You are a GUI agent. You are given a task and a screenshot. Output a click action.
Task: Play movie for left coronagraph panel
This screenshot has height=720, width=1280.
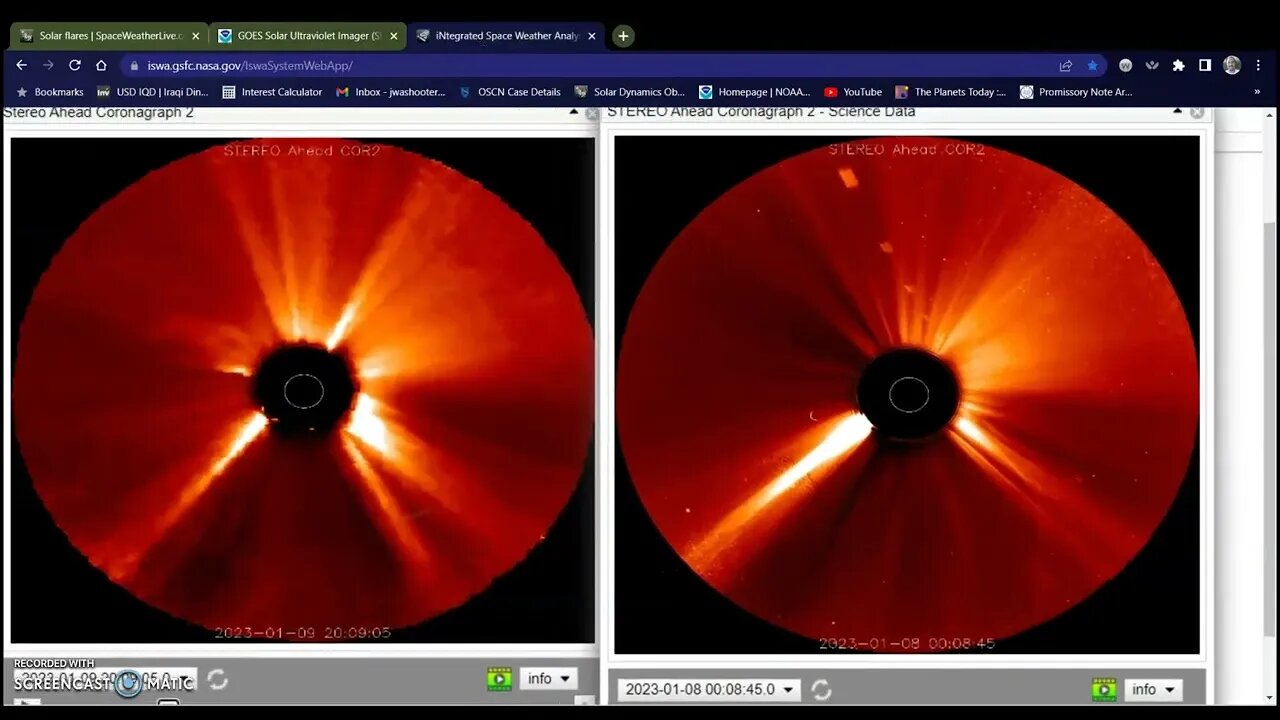pos(499,679)
